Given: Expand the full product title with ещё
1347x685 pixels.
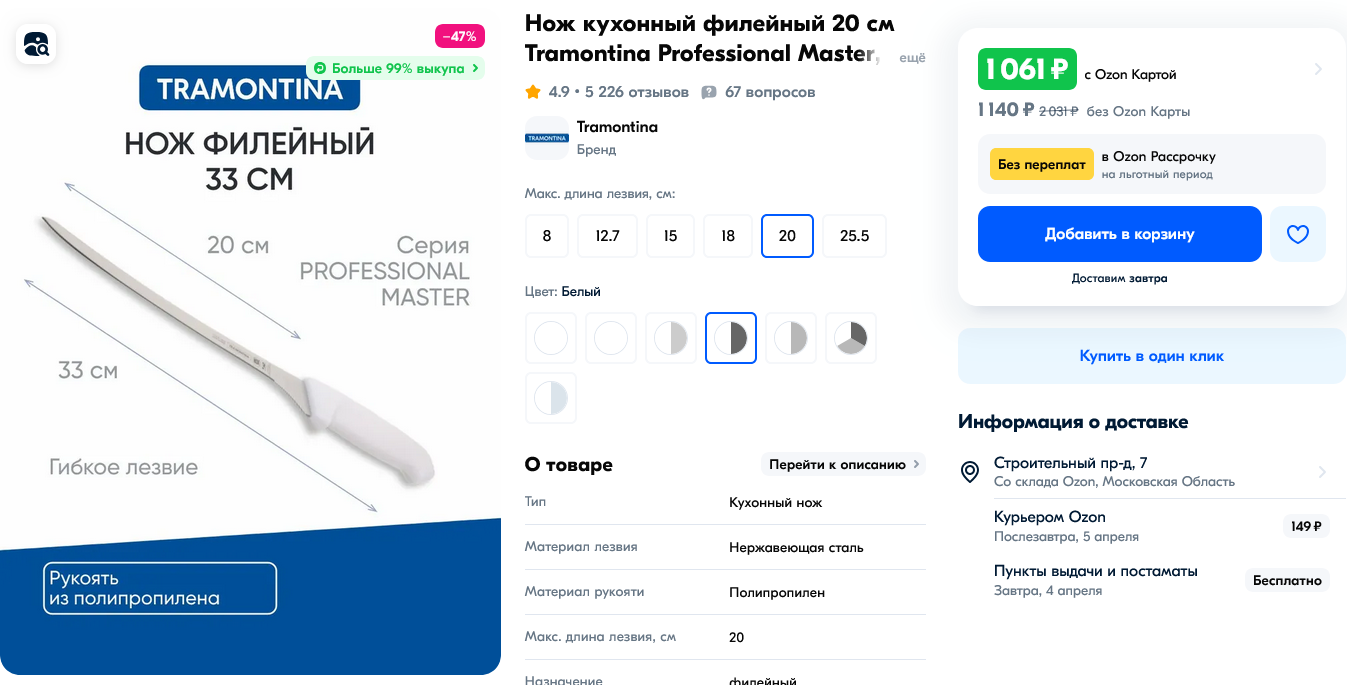Looking at the screenshot, I should (912, 59).
